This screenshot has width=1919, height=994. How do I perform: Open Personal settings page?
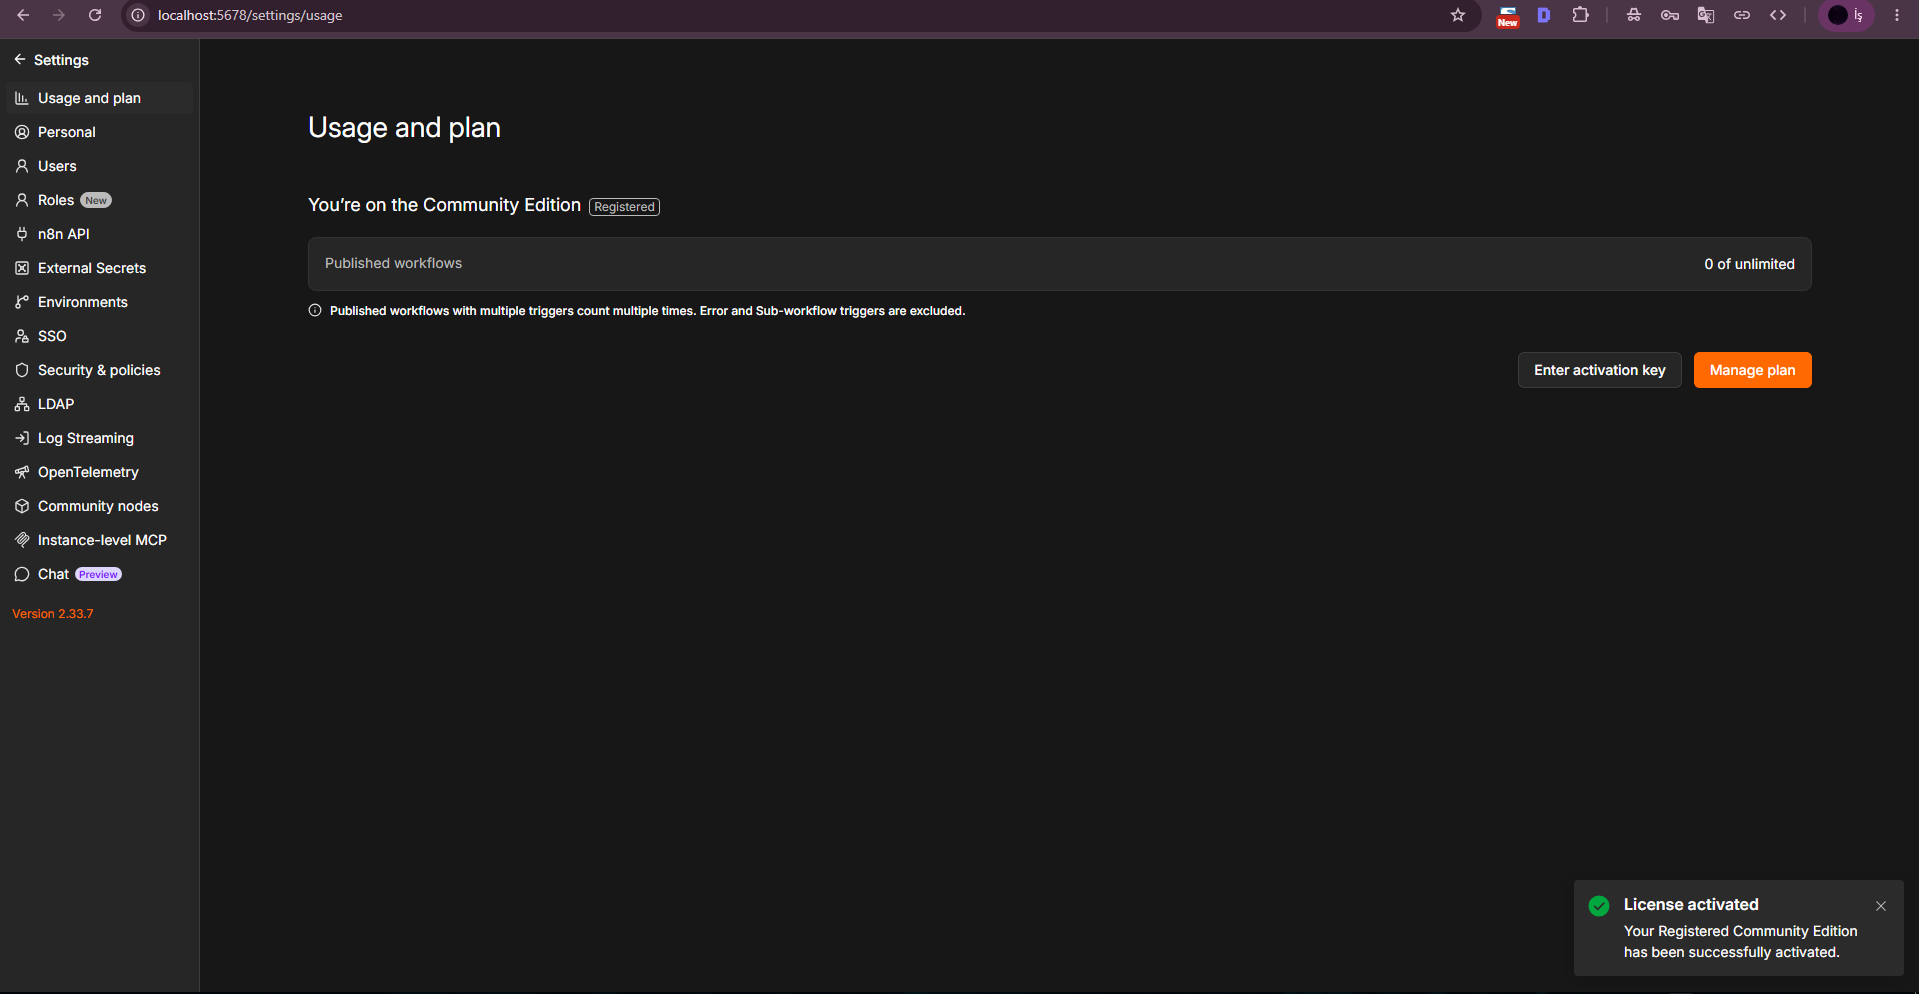tap(99, 132)
